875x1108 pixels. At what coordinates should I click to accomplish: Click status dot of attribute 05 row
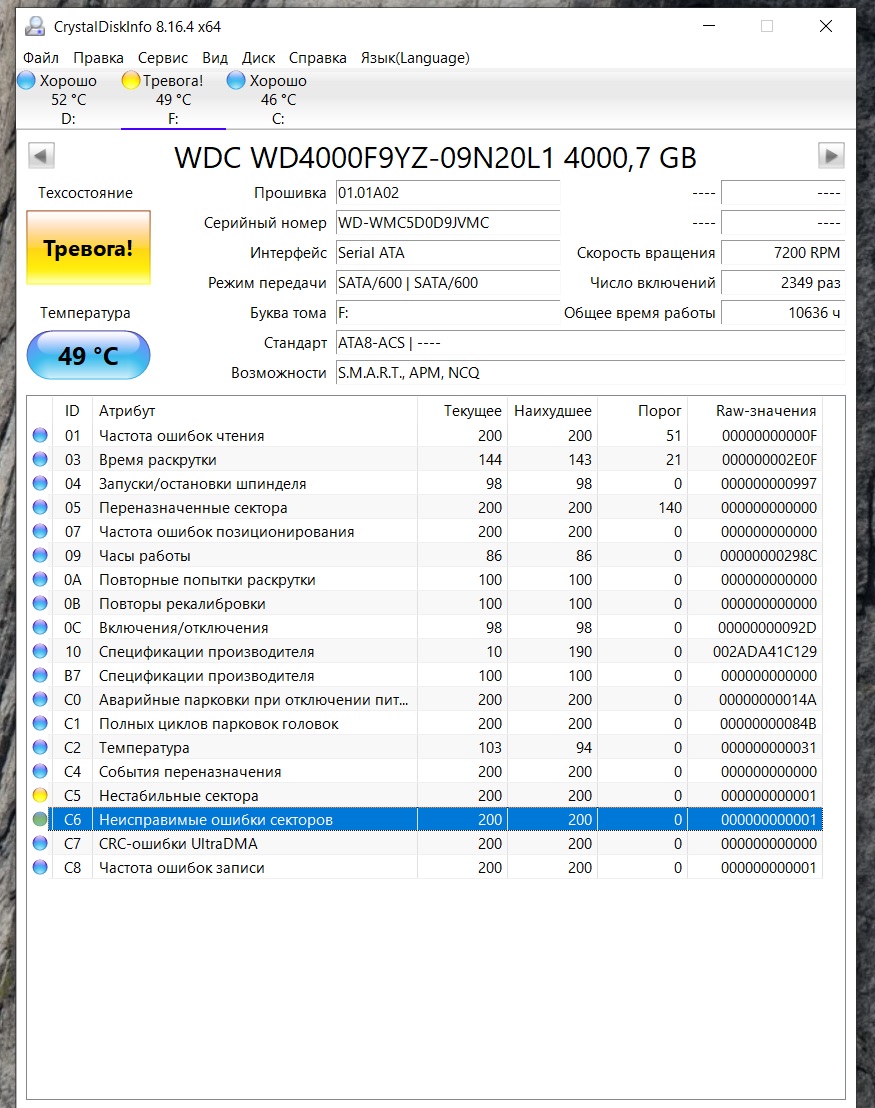pos(40,507)
